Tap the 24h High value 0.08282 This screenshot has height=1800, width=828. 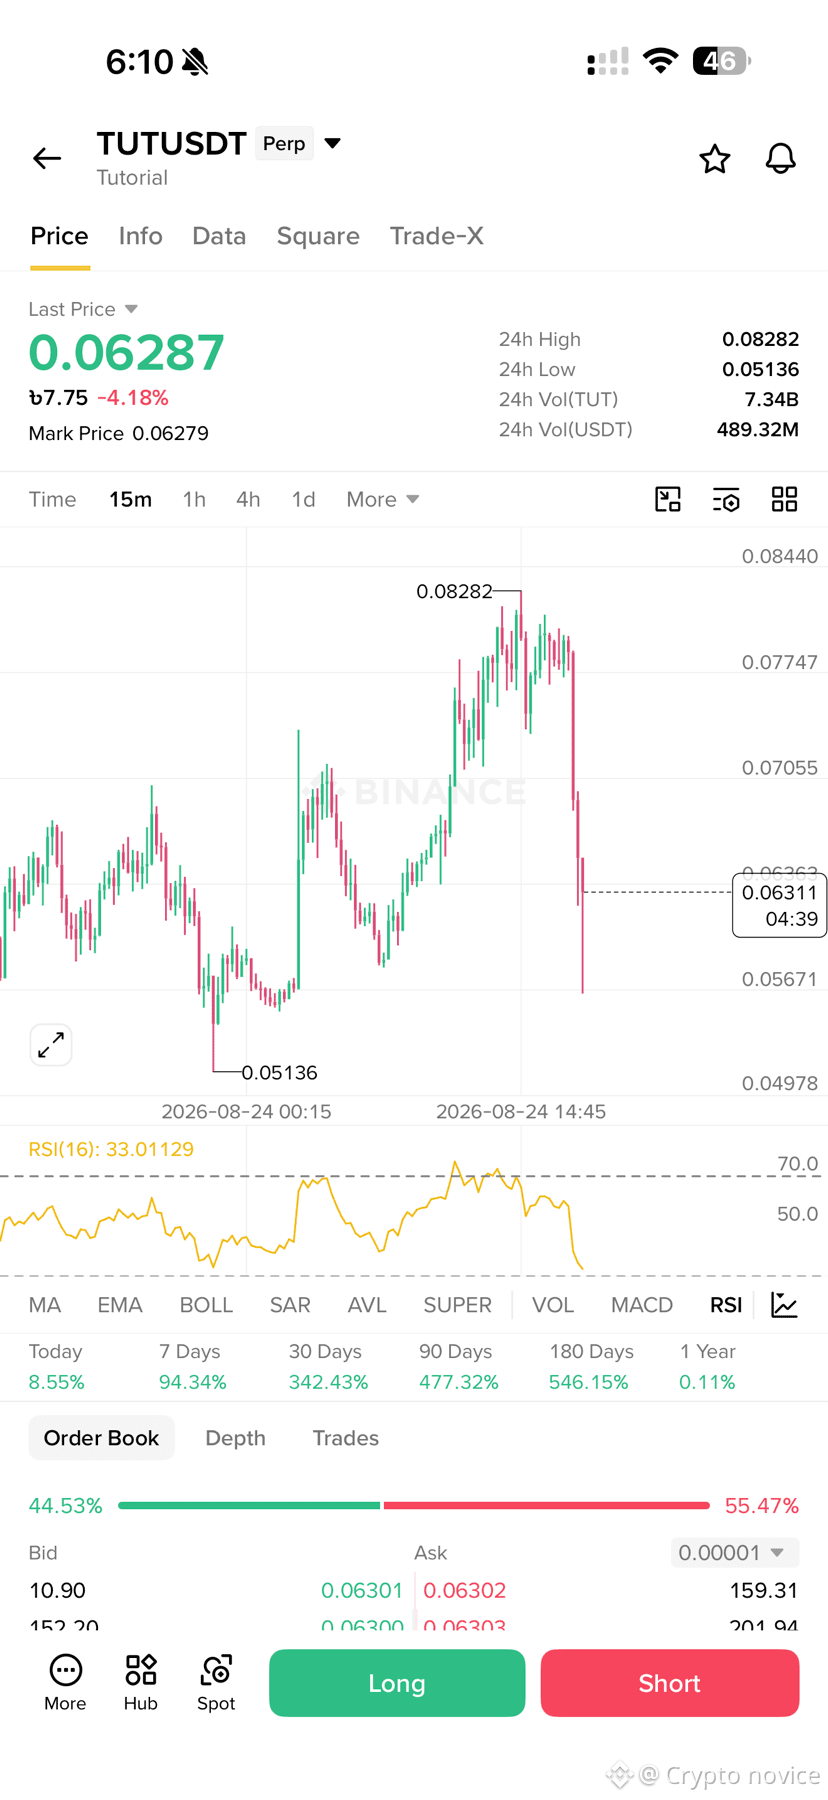(760, 339)
